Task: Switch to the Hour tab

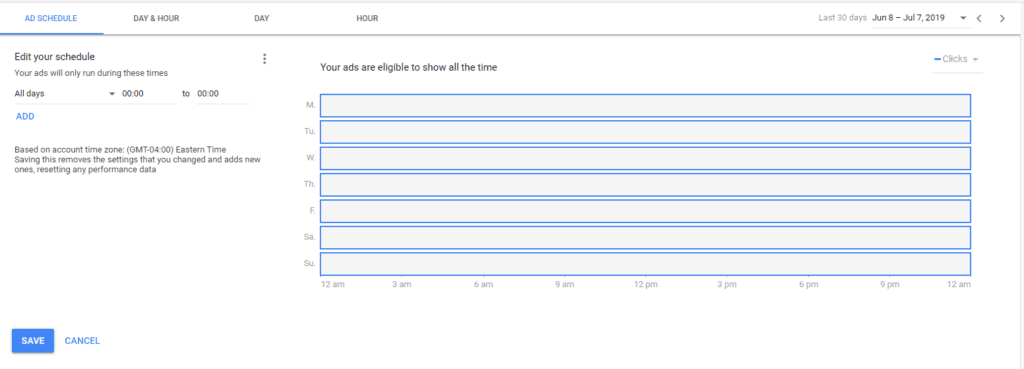Action: [x=367, y=18]
